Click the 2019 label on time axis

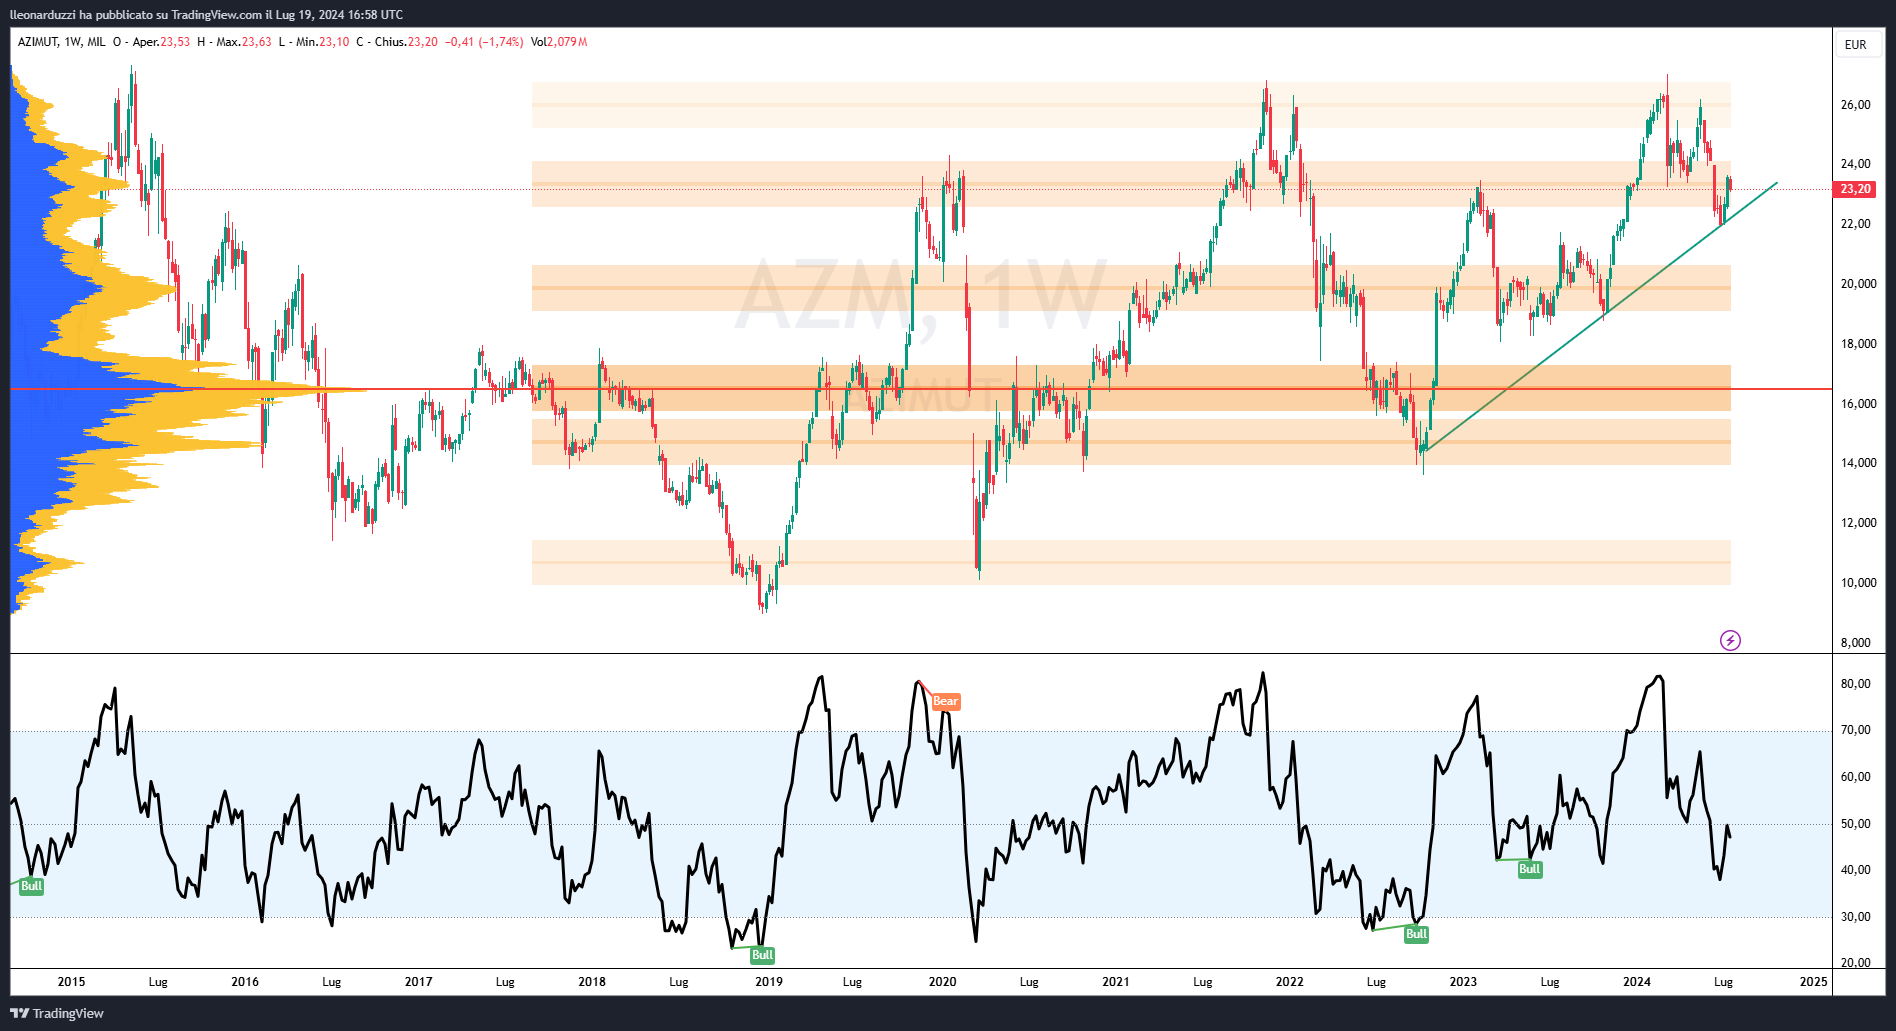(x=769, y=982)
